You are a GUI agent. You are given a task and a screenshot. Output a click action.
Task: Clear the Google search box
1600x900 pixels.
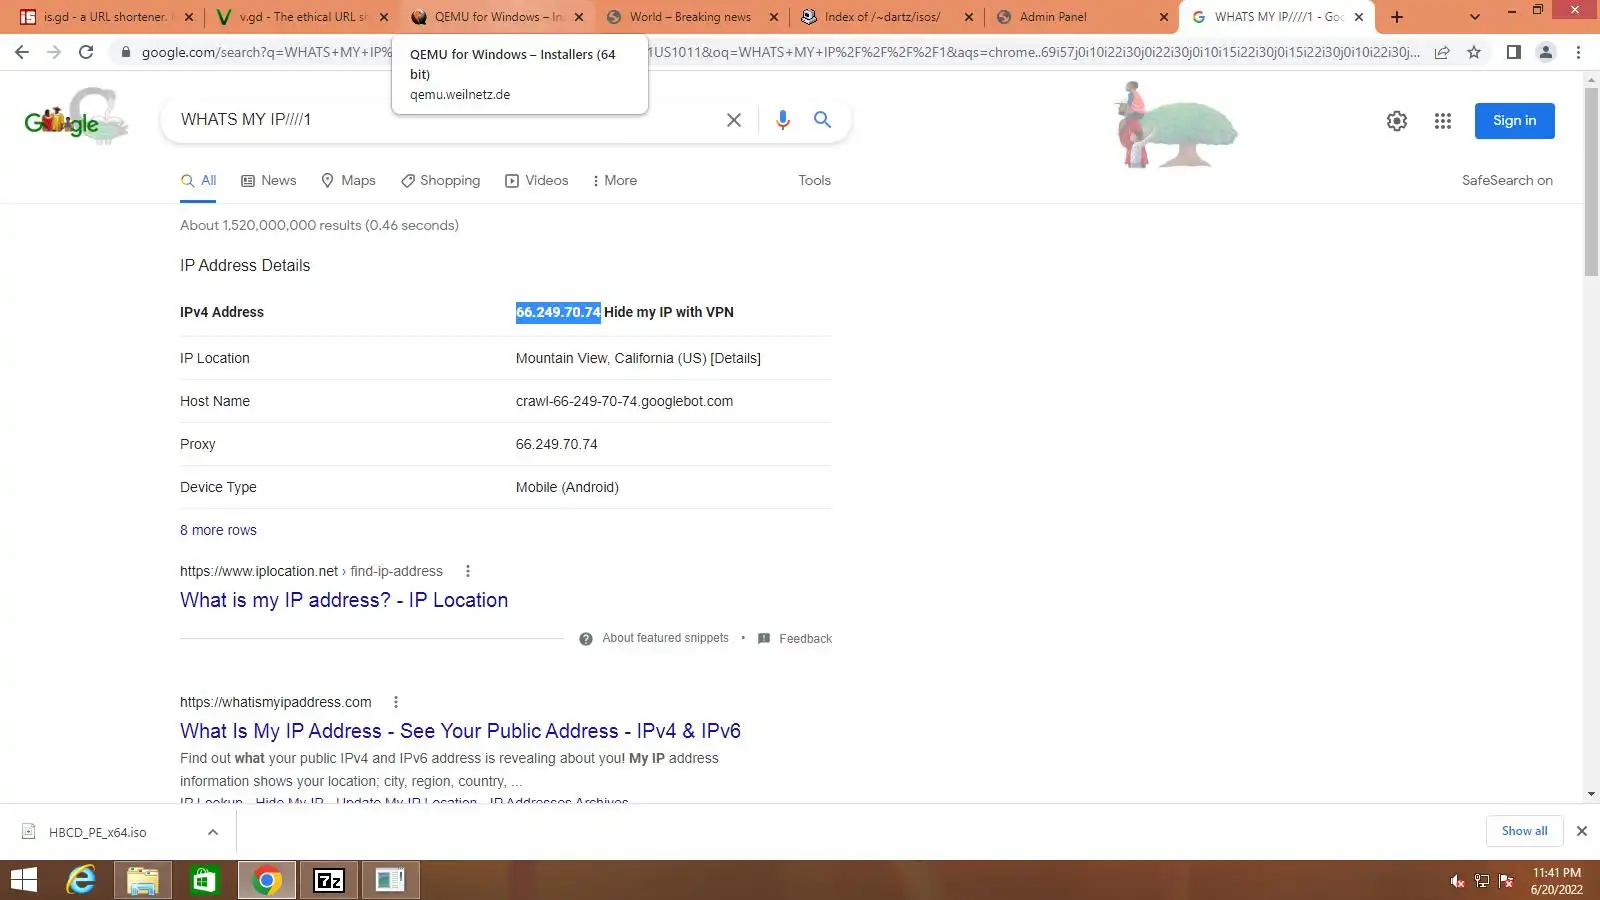click(x=733, y=120)
